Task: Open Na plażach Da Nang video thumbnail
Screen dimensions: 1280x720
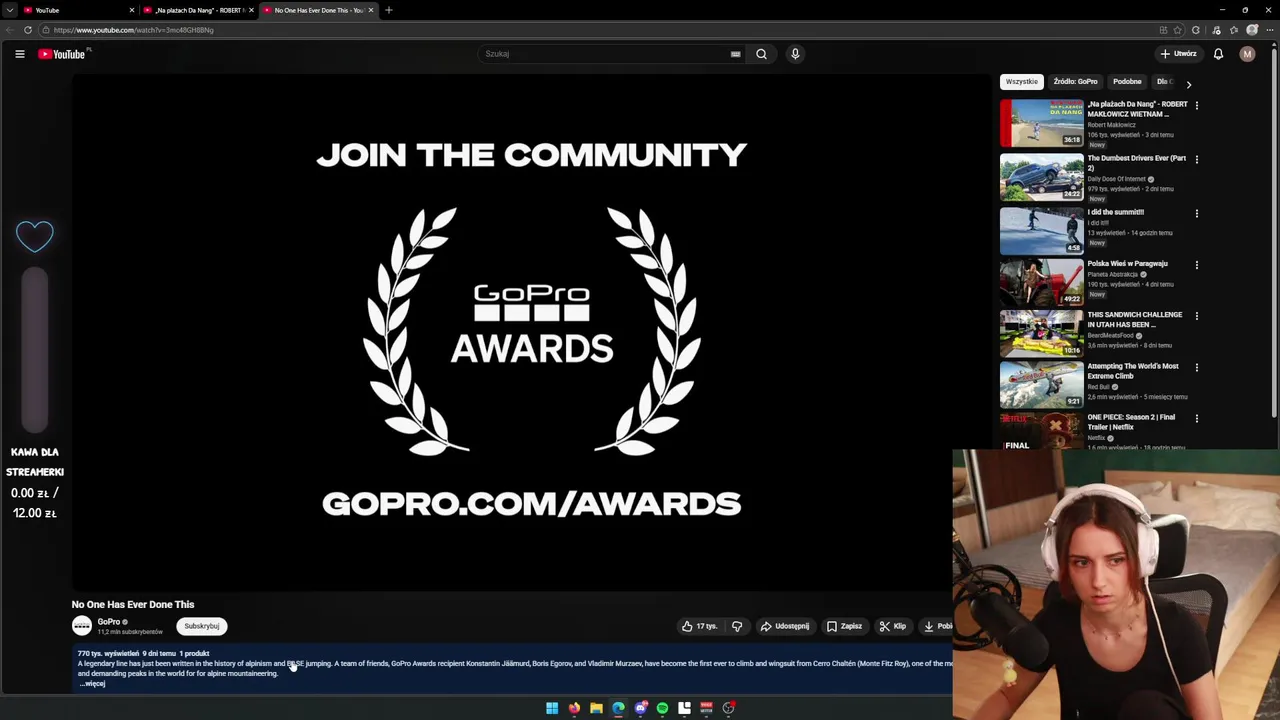Action: point(1041,123)
